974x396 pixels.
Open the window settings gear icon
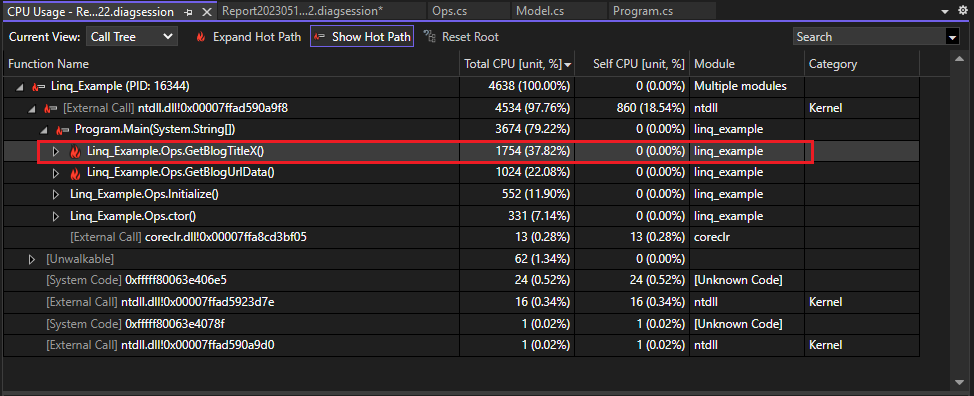pyautogui.click(x=963, y=11)
